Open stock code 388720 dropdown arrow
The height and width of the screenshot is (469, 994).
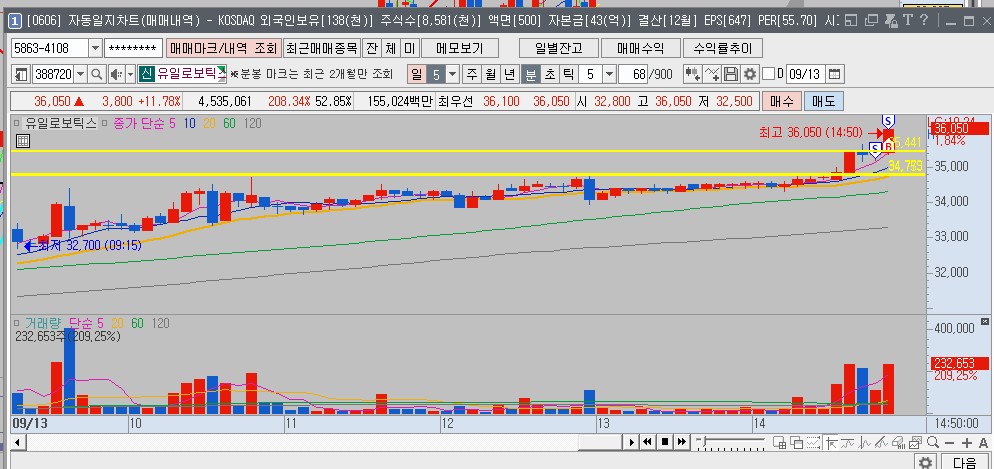81,74
